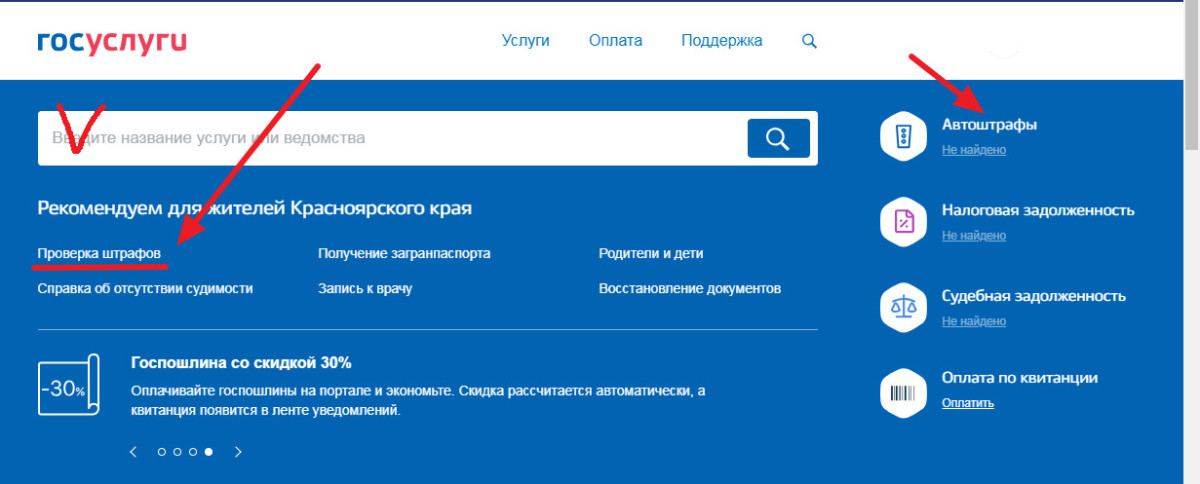Click the Налоговая задолженность document icon
Image resolution: width=1200 pixels, height=484 pixels.
[904, 222]
